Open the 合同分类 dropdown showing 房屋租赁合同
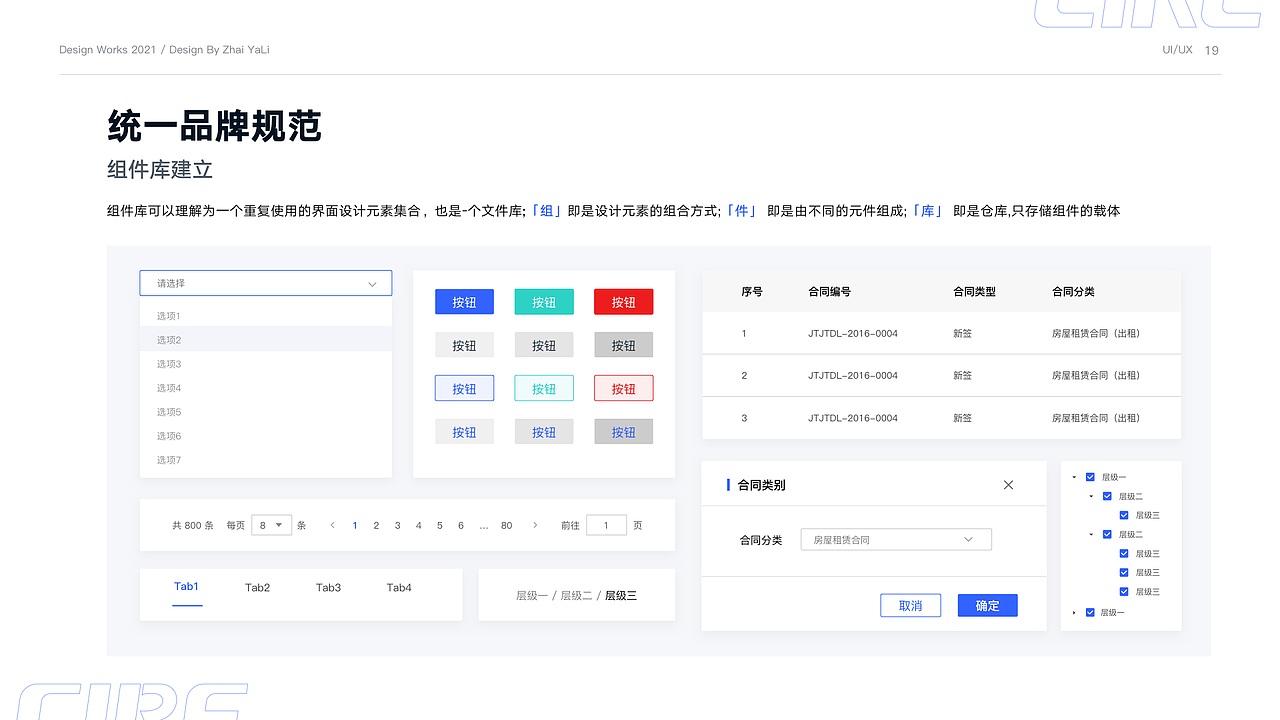This screenshot has height=720, width=1280. tap(896, 540)
